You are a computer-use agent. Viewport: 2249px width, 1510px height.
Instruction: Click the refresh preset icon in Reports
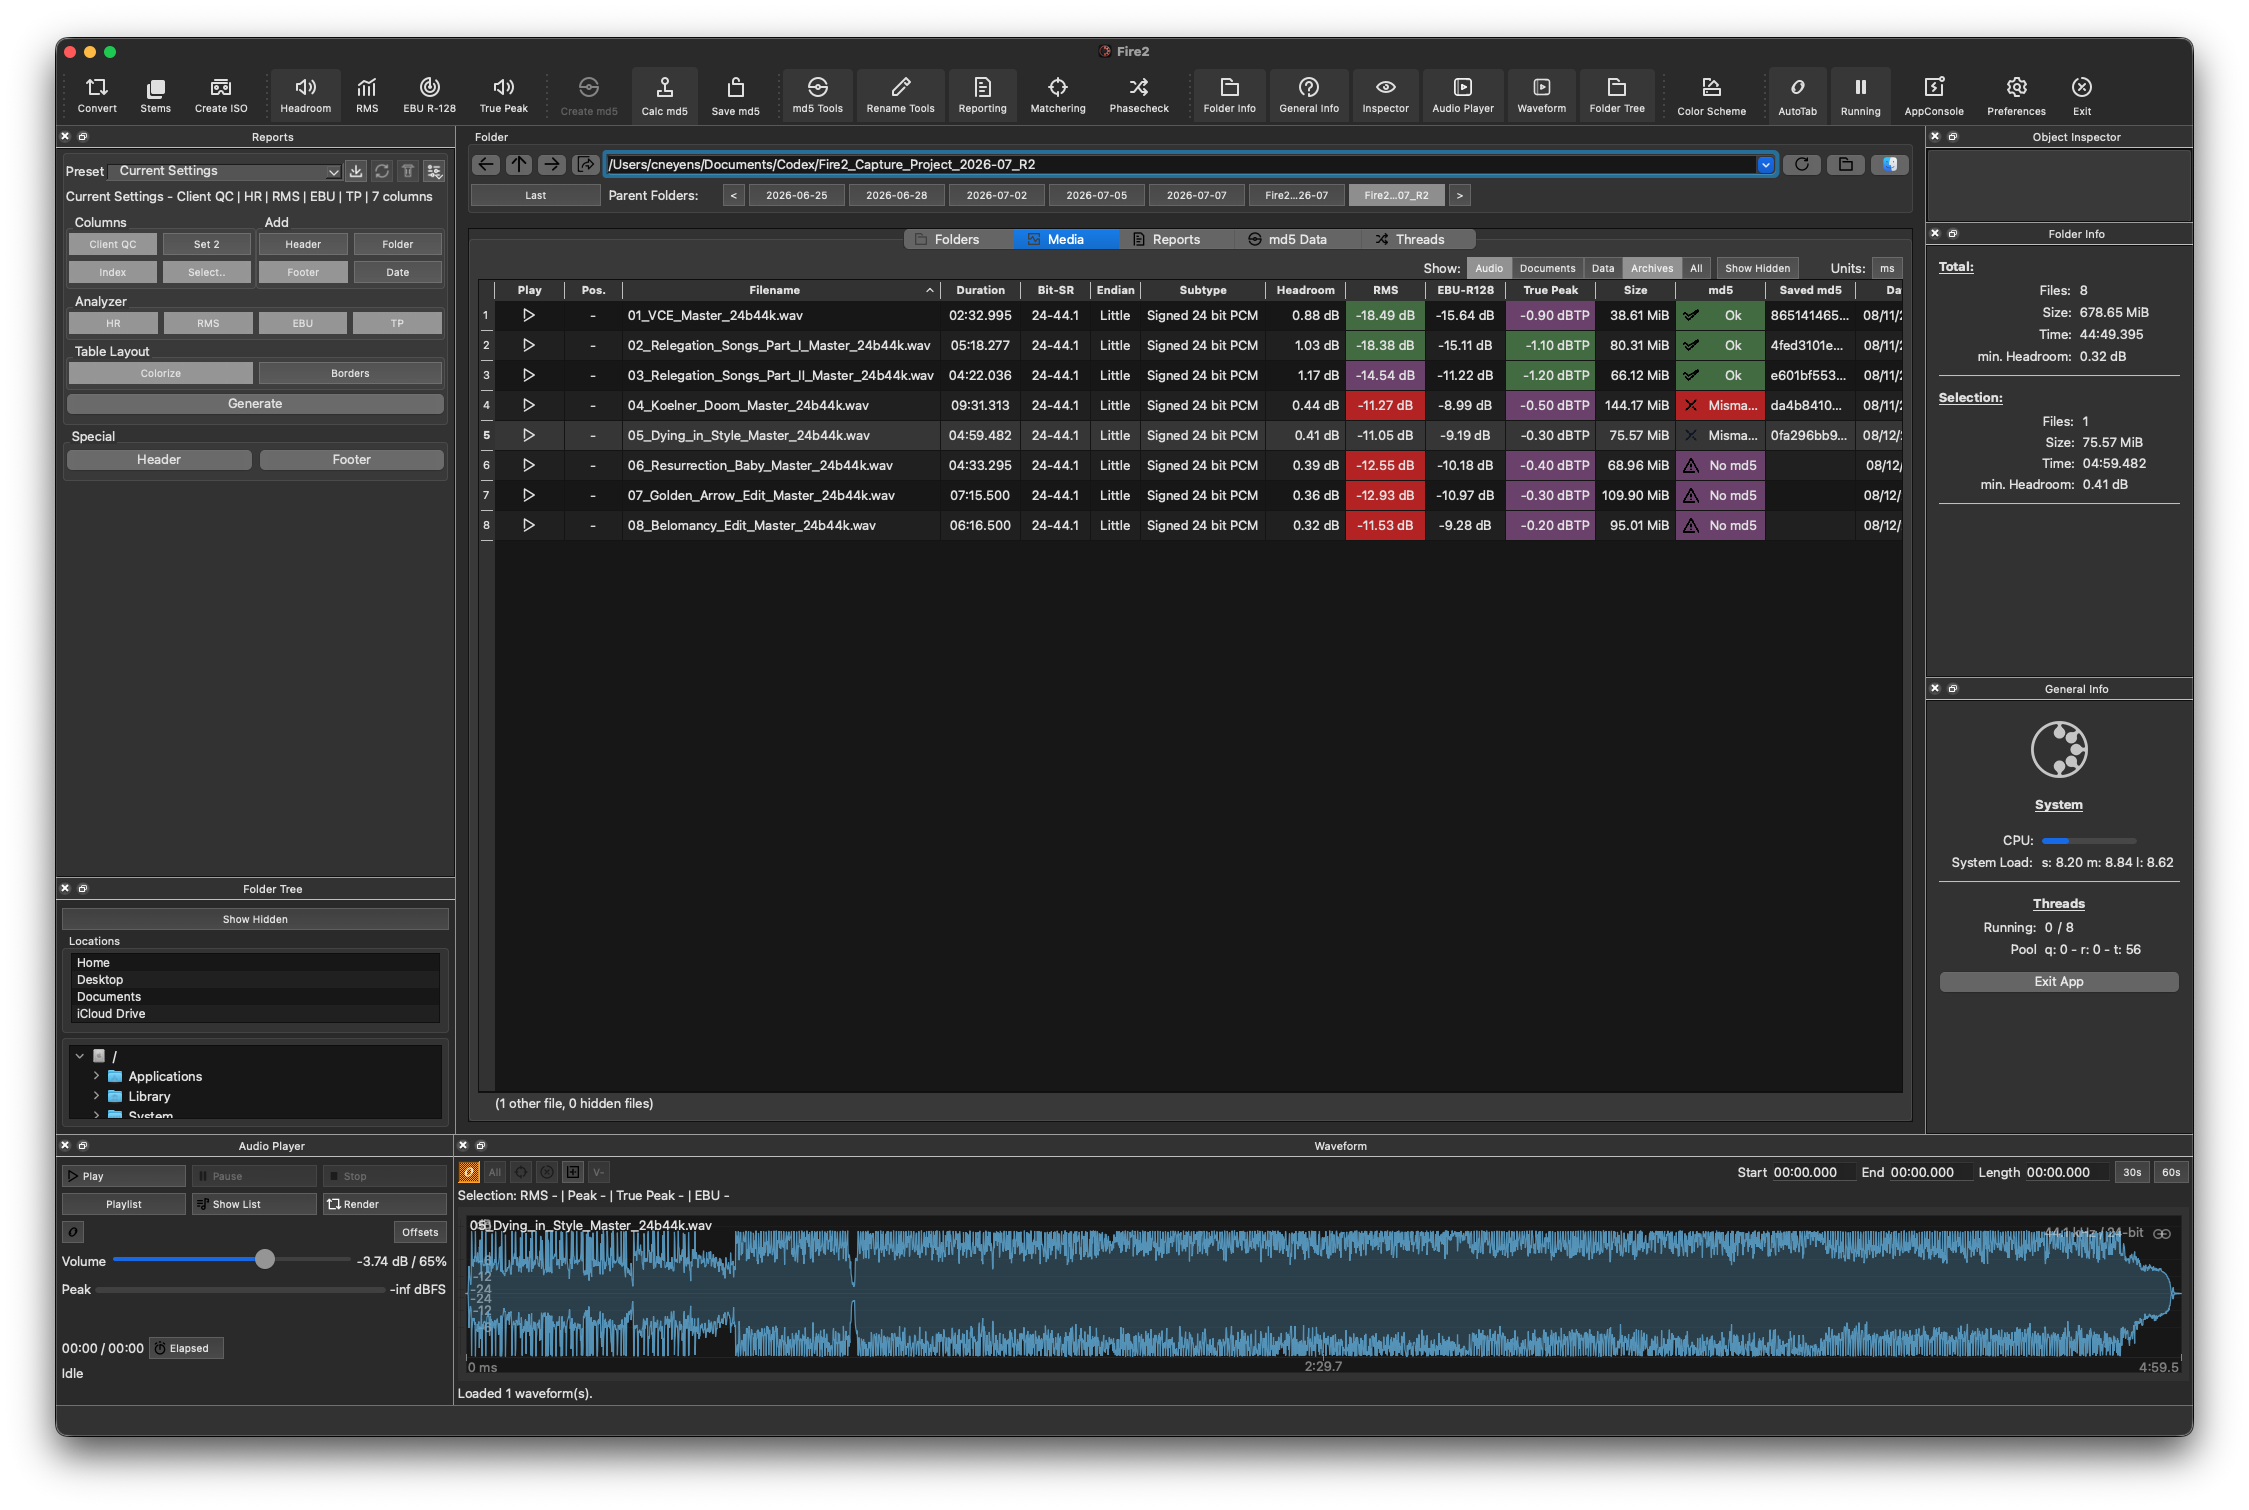(381, 171)
